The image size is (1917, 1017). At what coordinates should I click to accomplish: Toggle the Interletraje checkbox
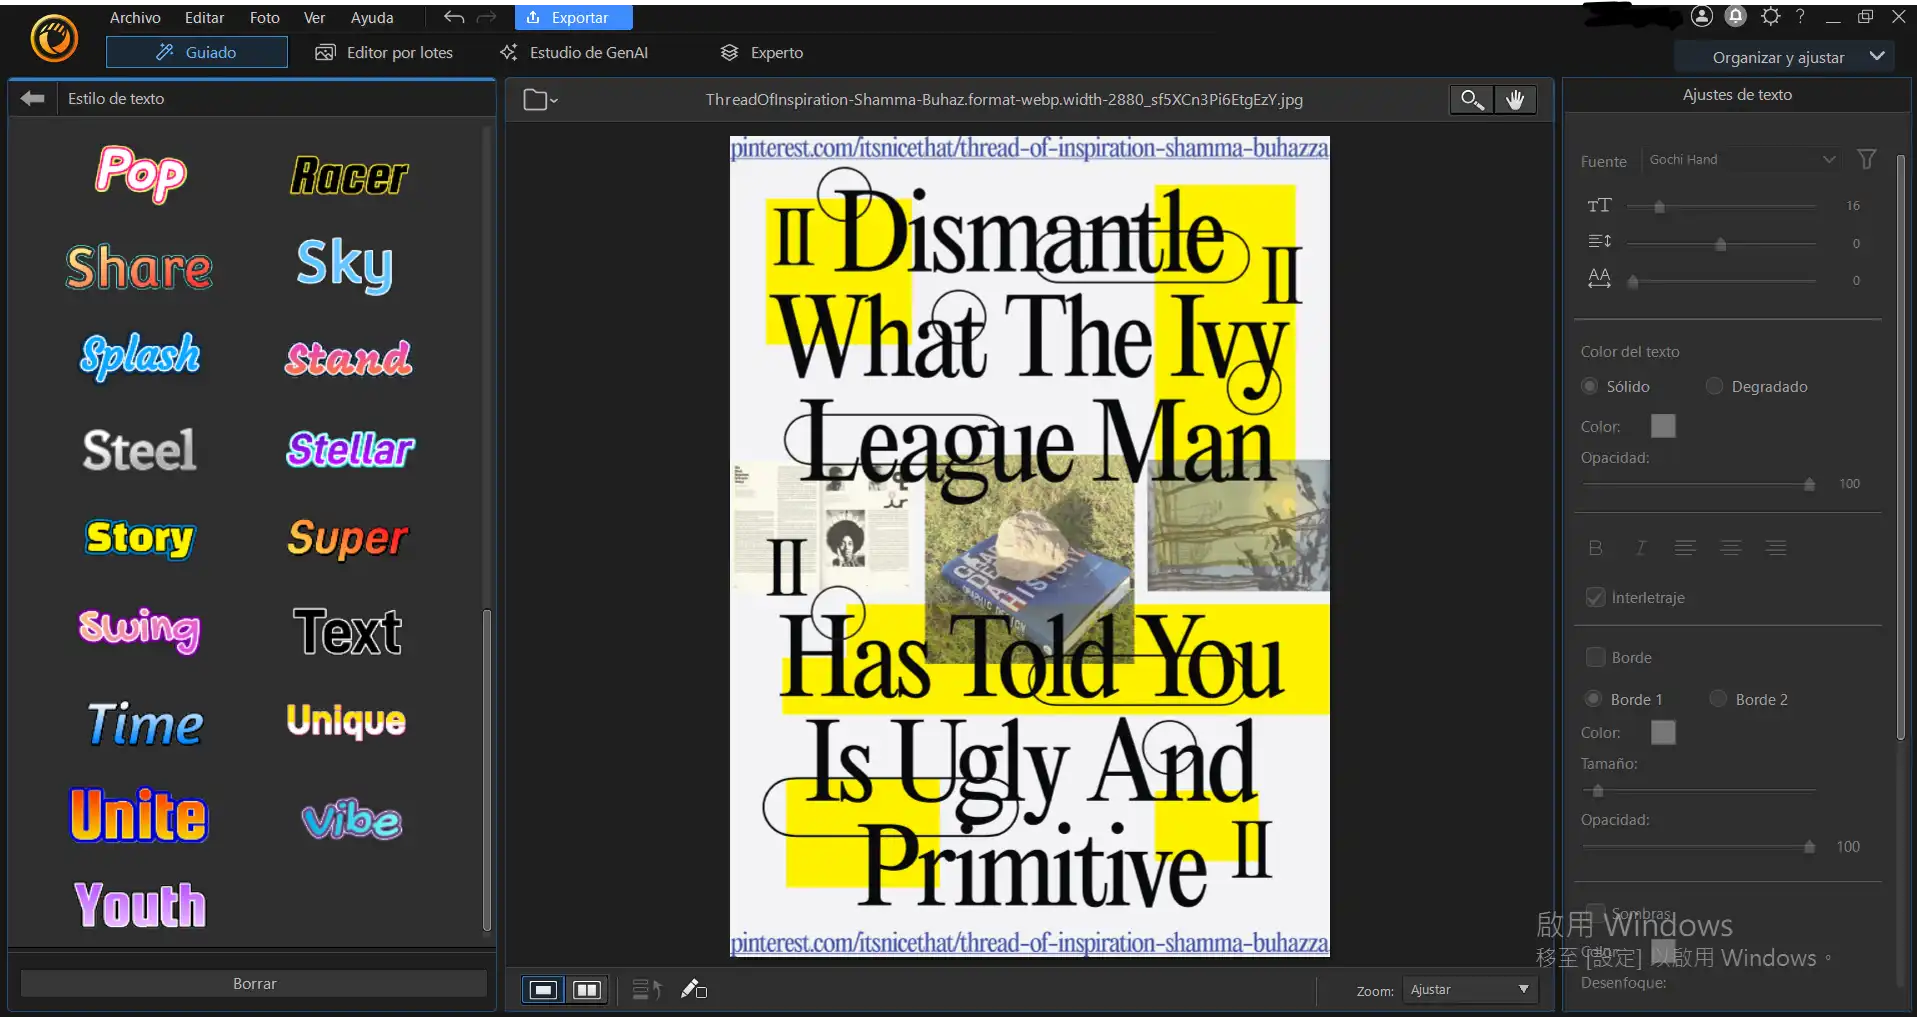(x=1596, y=597)
